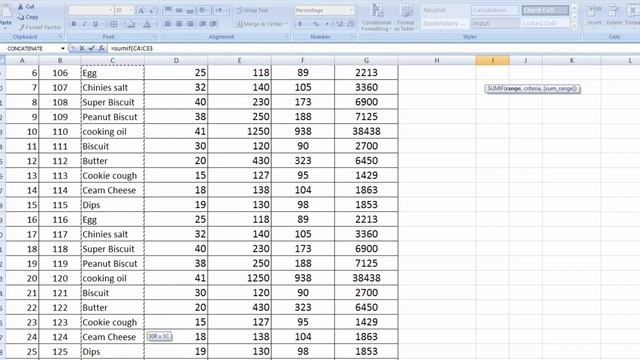The width and height of the screenshot is (640, 360).
Task: Click the Decrease Indent icon
Action: point(202,24)
